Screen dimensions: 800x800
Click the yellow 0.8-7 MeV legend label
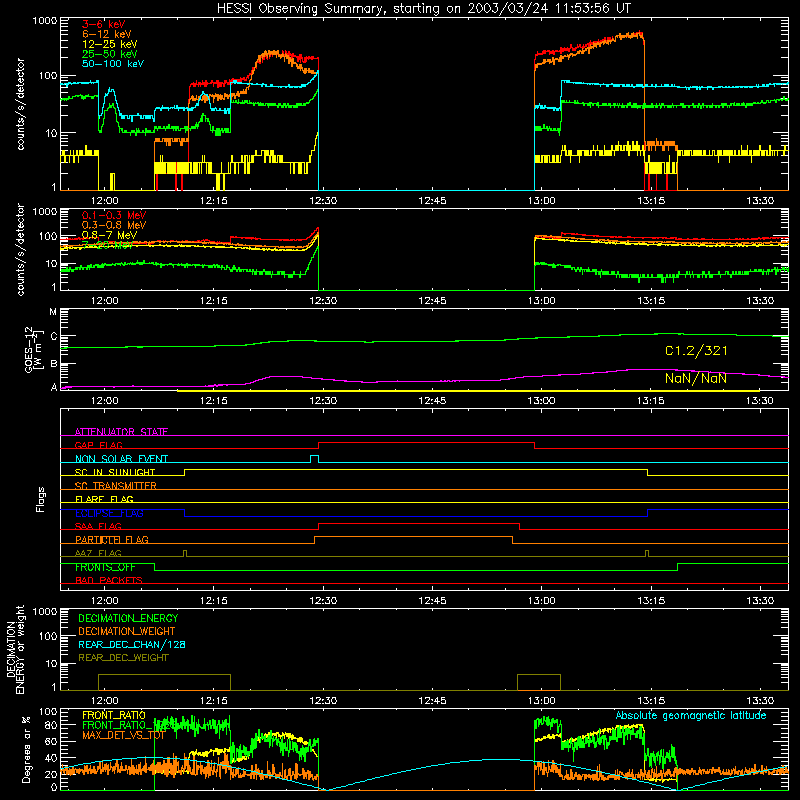coord(110,235)
